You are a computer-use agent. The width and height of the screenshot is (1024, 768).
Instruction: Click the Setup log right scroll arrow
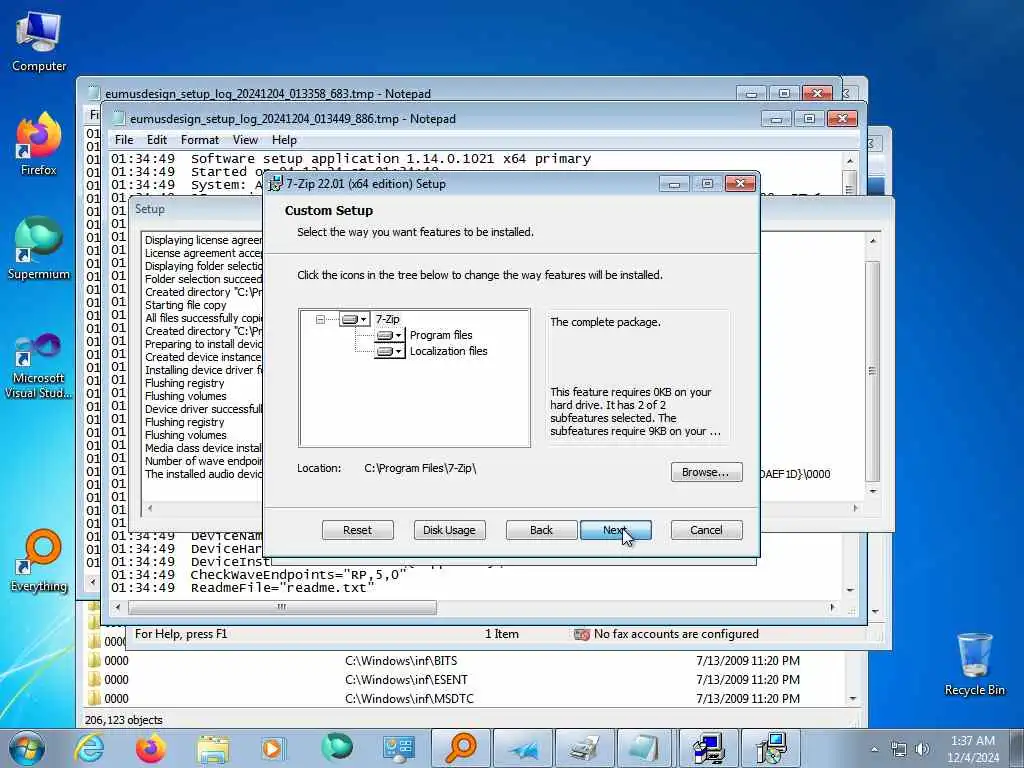coord(856,507)
